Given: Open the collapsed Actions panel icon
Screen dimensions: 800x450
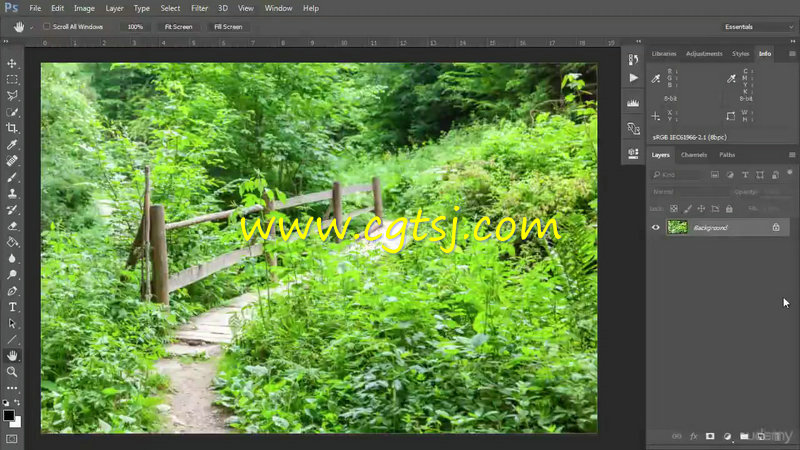Looking at the screenshot, I should coord(633,78).
